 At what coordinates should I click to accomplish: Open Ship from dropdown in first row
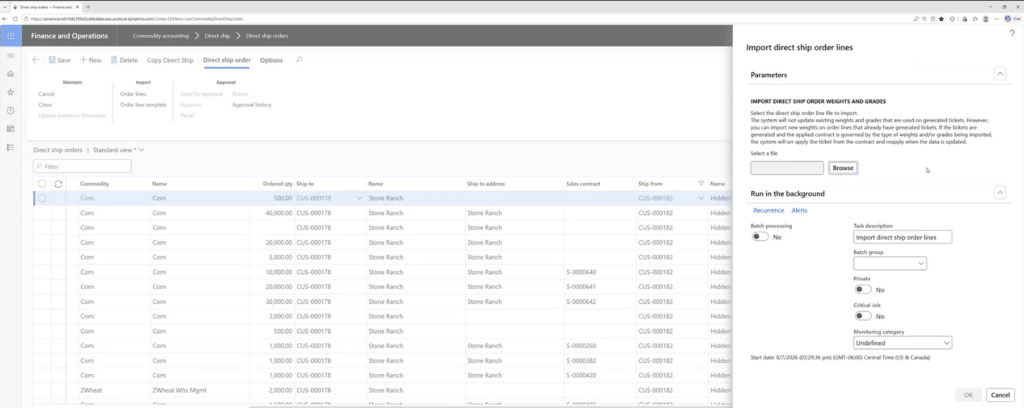click(x=701, y=198)
